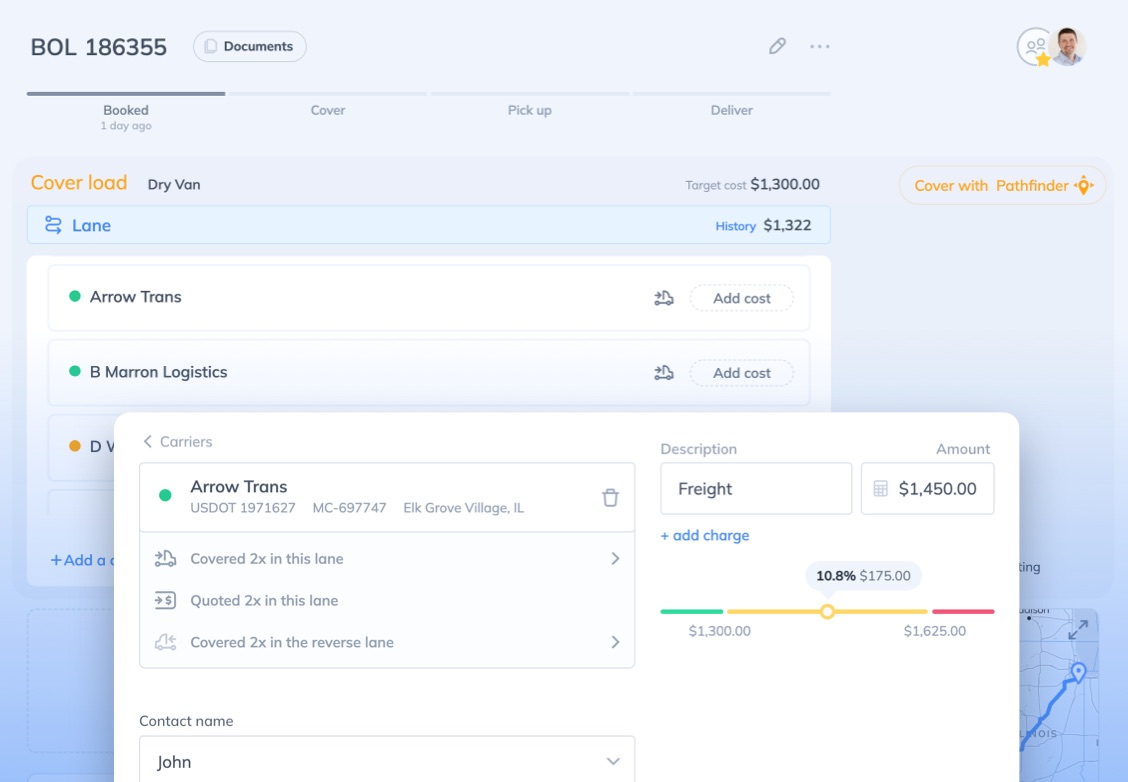Open the edit pencil icon near the top
The height and width of the screenshot is (782, 1128).
[778, 46]
